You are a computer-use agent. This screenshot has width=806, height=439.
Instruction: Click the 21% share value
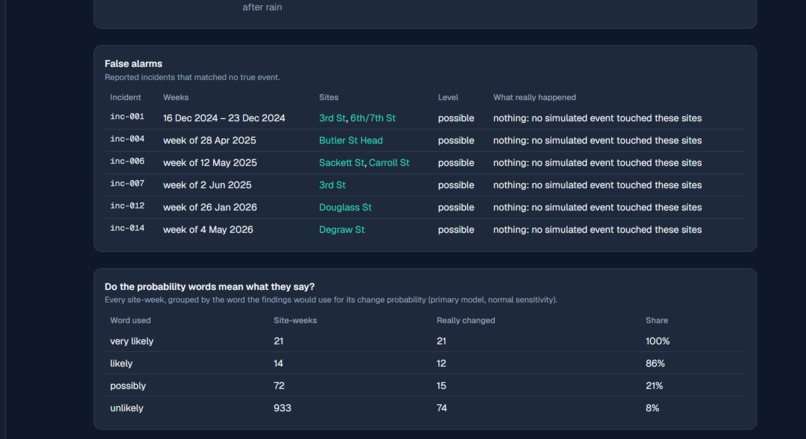[x=654, y=386]
